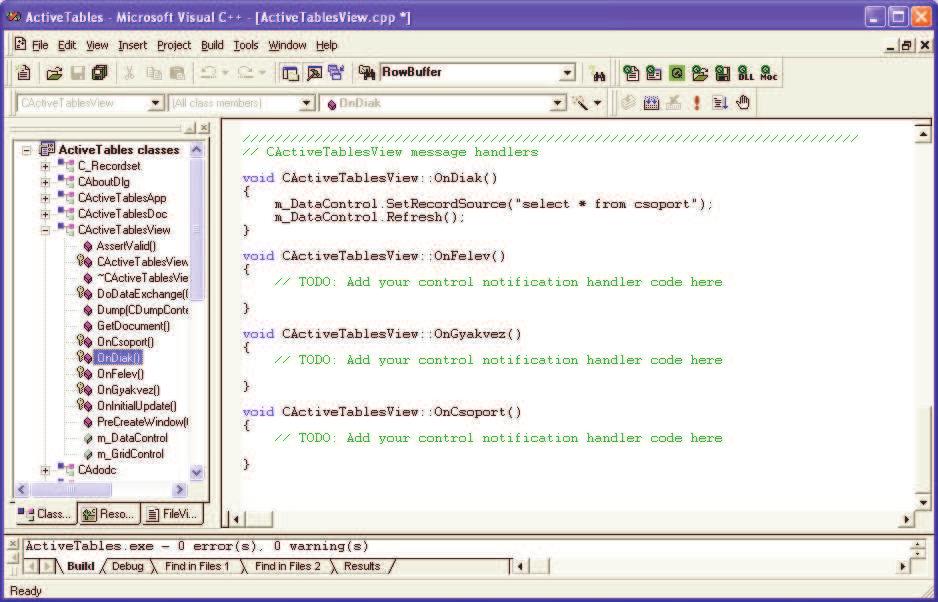Close the docked workspace pane
Viewport: 938px width, 602px height.
[205, 128]
